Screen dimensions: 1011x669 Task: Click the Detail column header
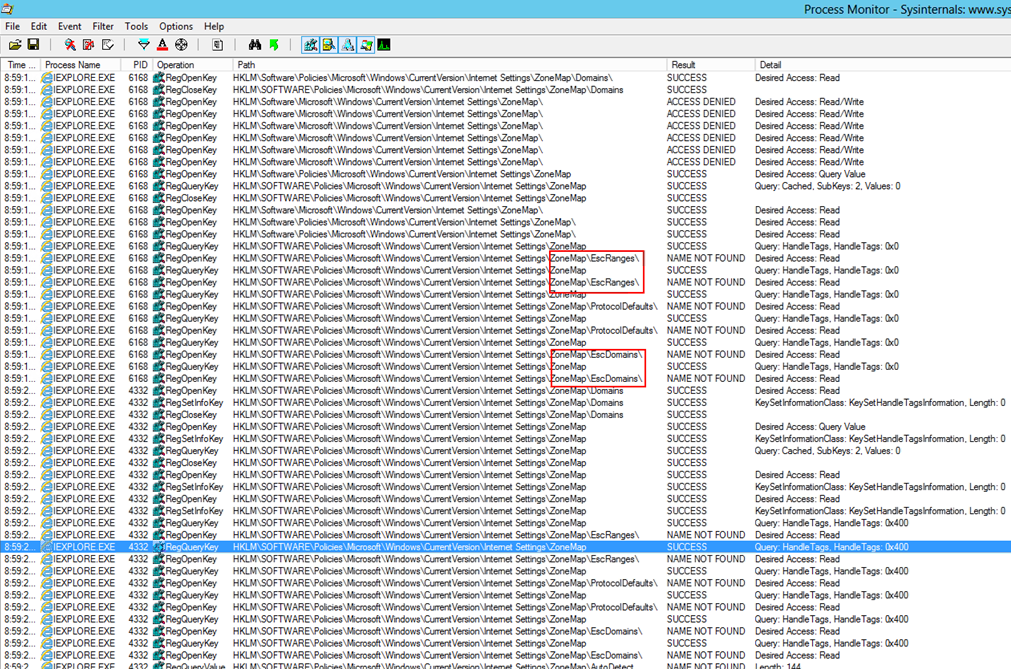pos(883,64)
